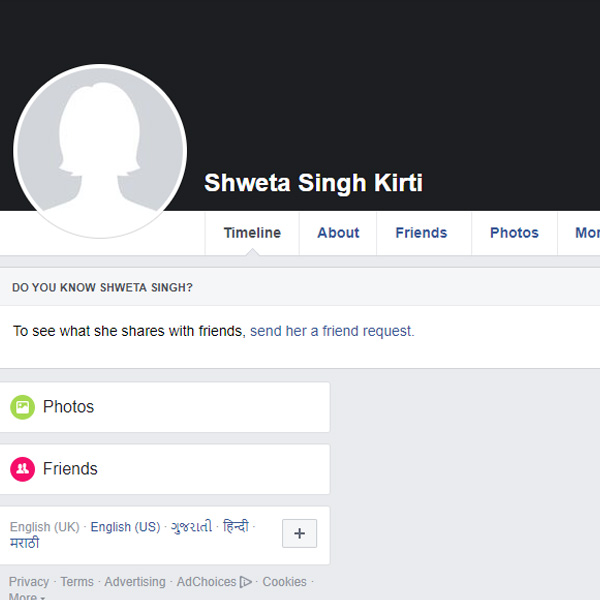Open the default profile picture avatar
Screen dimensions: 600x600
[100, 151]
